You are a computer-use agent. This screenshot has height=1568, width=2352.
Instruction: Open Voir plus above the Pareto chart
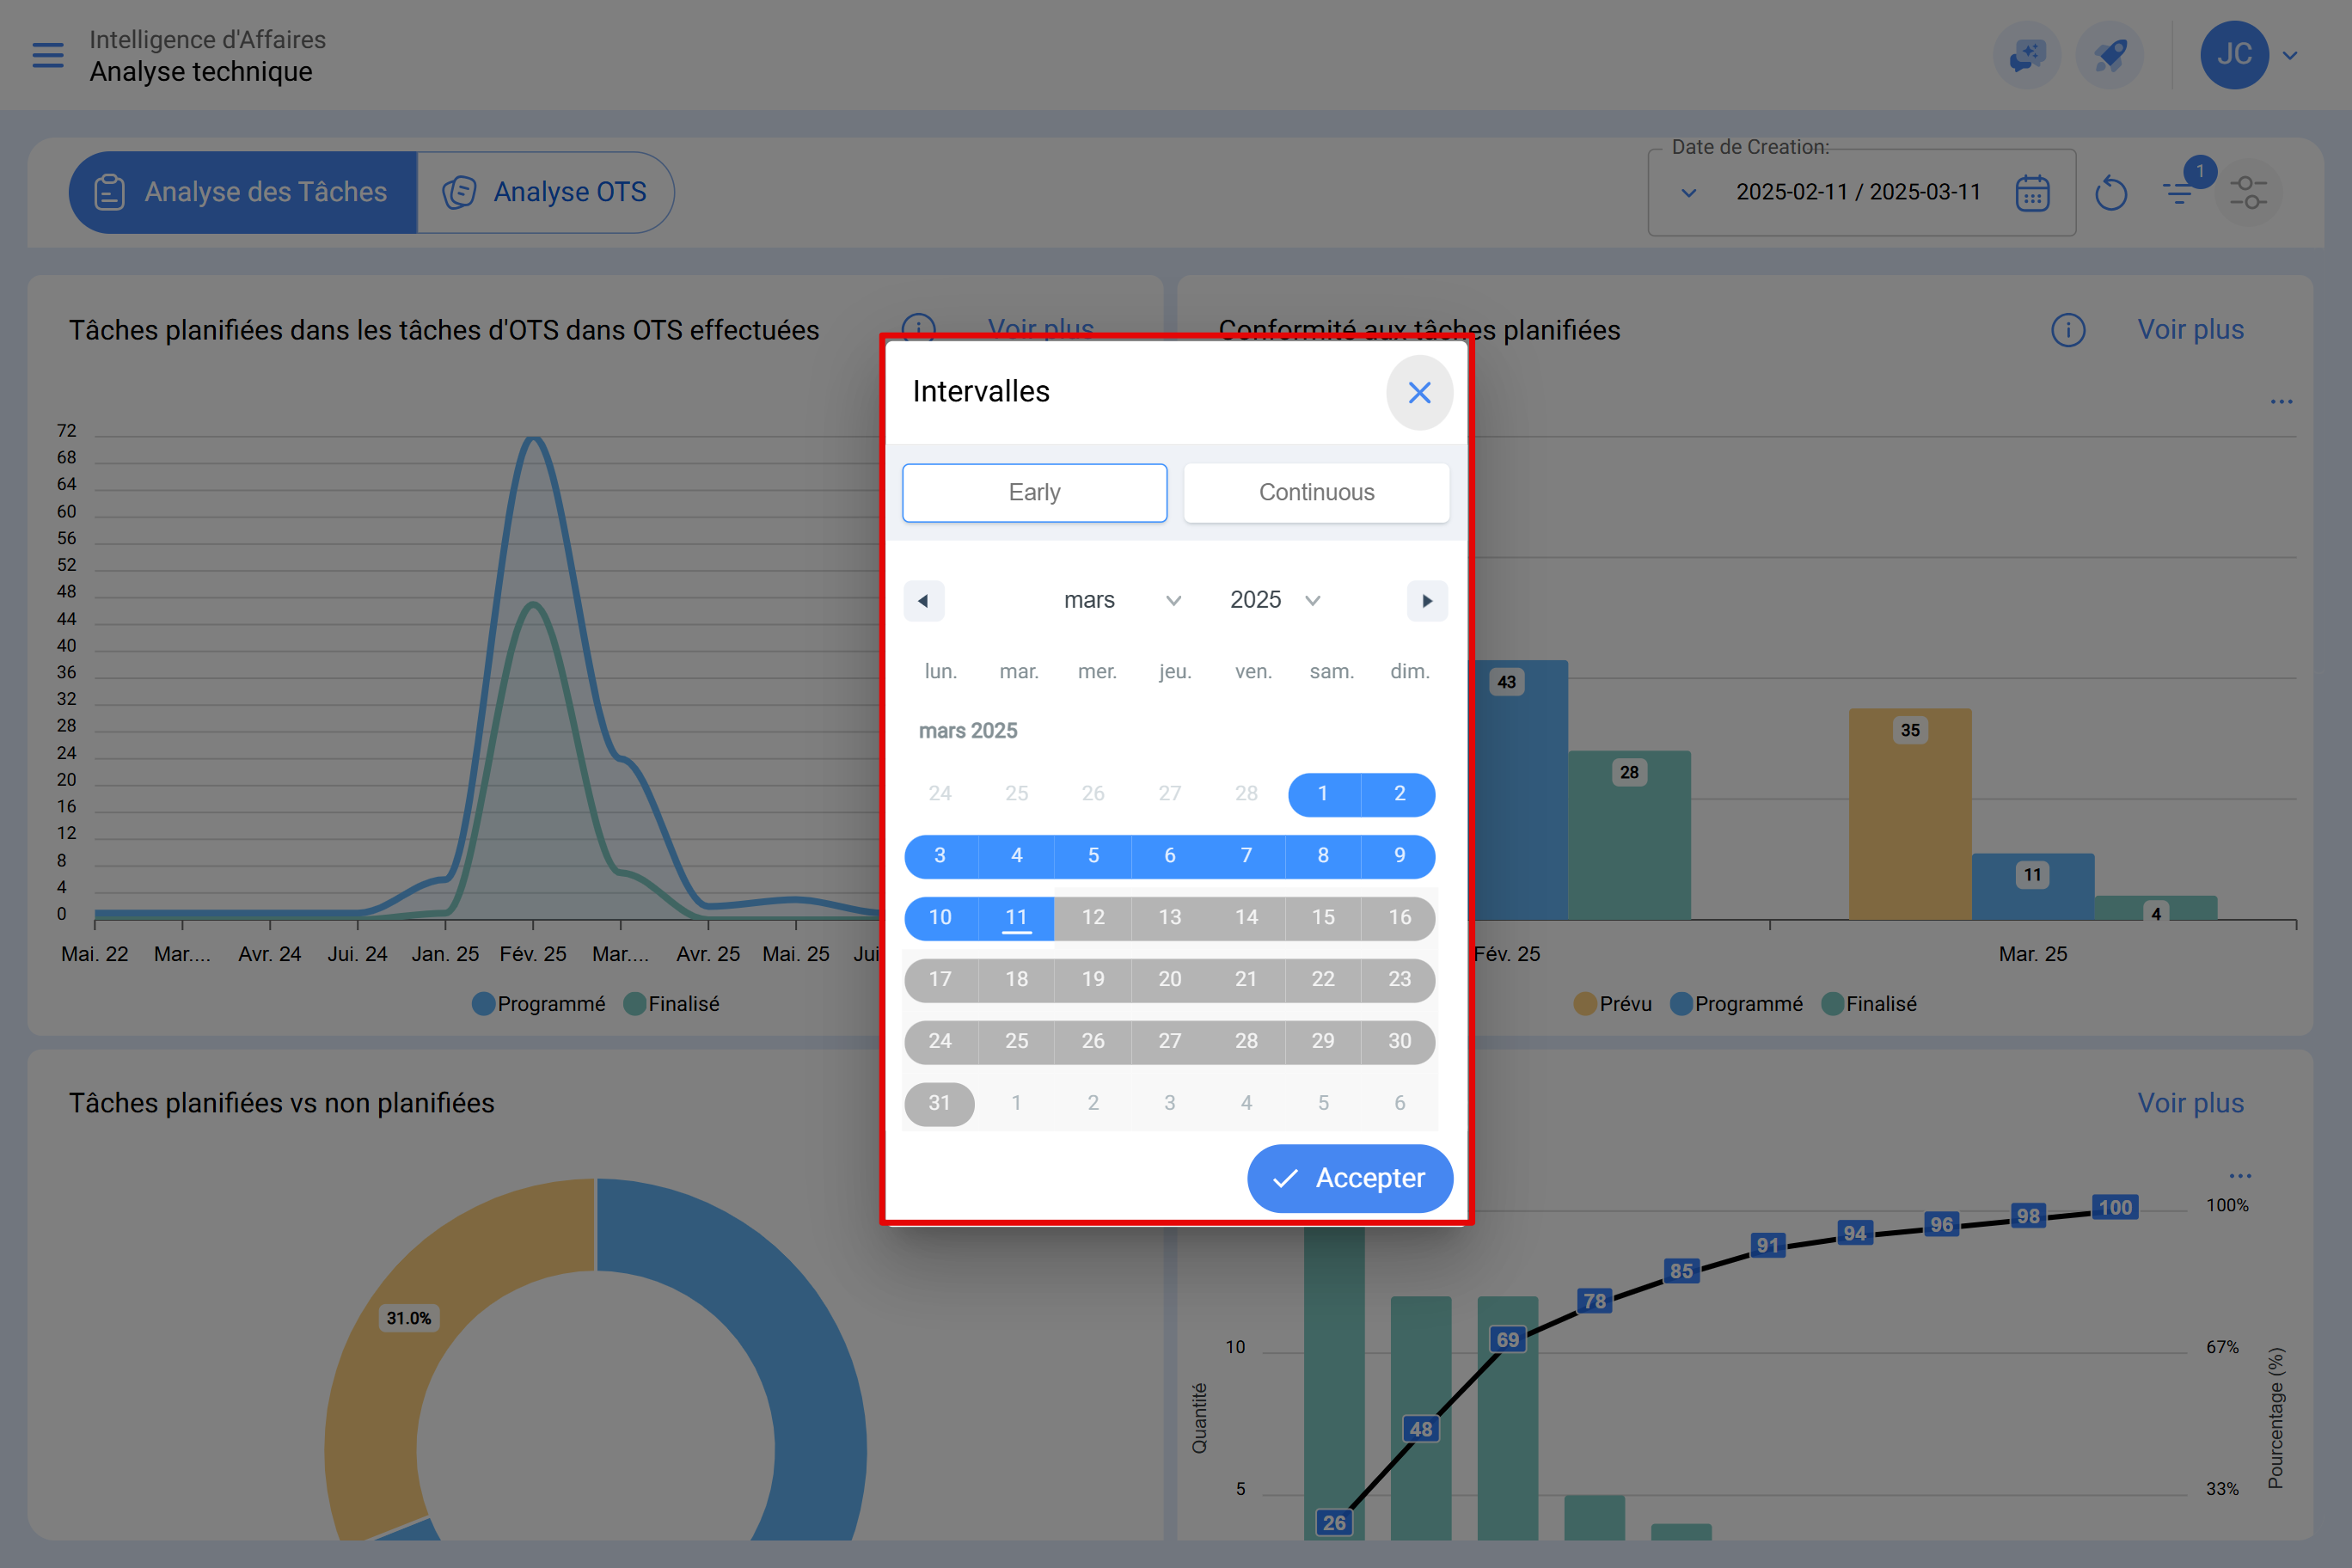[x=2190, y=1103]
